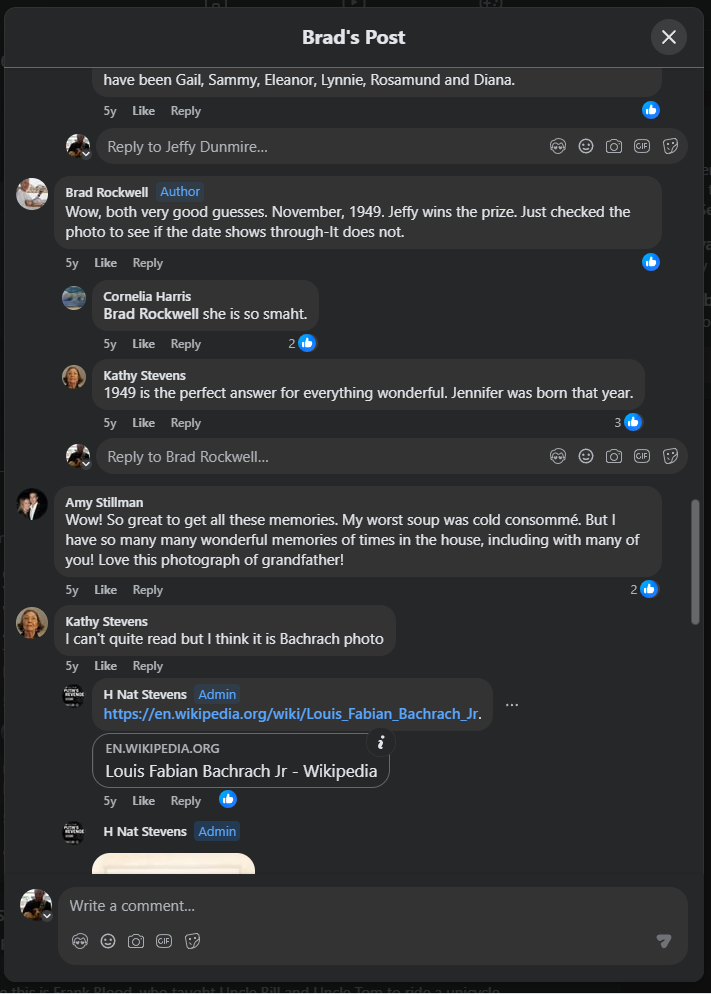
Task: Open the three-dot options menu beside H Nat Stevens' Wikipedia comment
Action: coord(512,704)
